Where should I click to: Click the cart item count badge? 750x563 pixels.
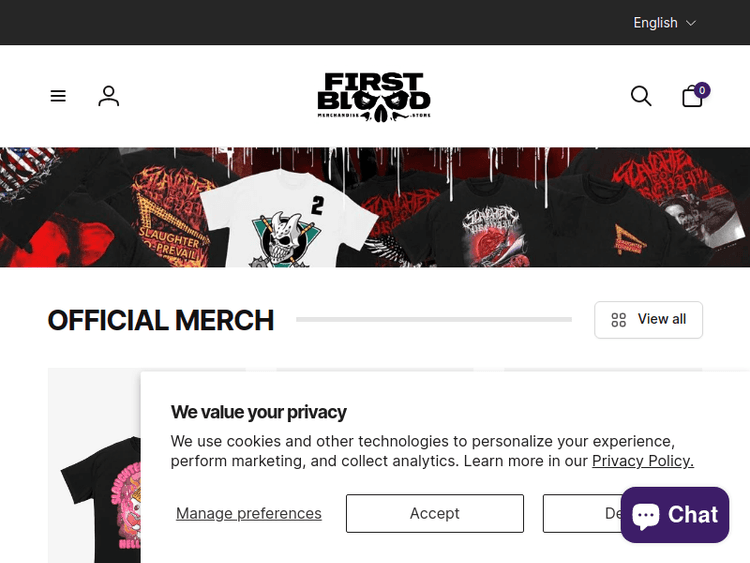702,89
